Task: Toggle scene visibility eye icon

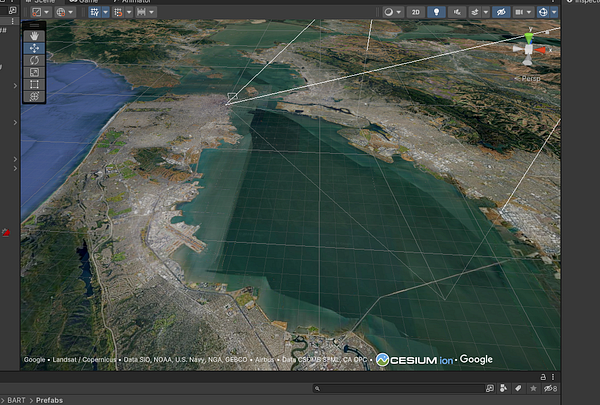Action: pyautogui.click(x=501, y=12)
